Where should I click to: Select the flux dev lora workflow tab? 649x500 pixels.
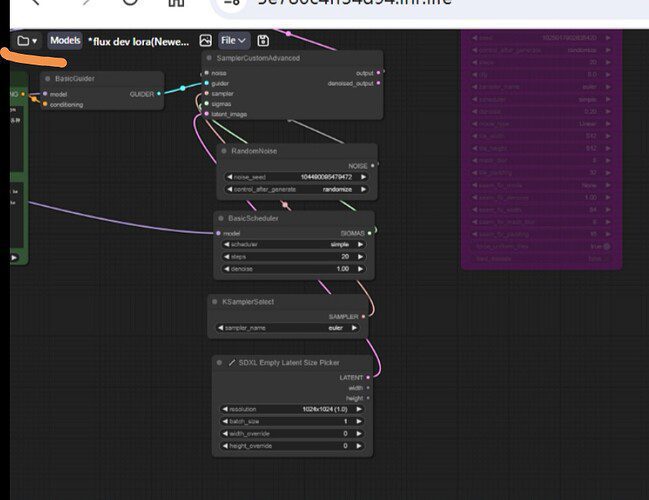pyautogui.click(x=138, y=42)
